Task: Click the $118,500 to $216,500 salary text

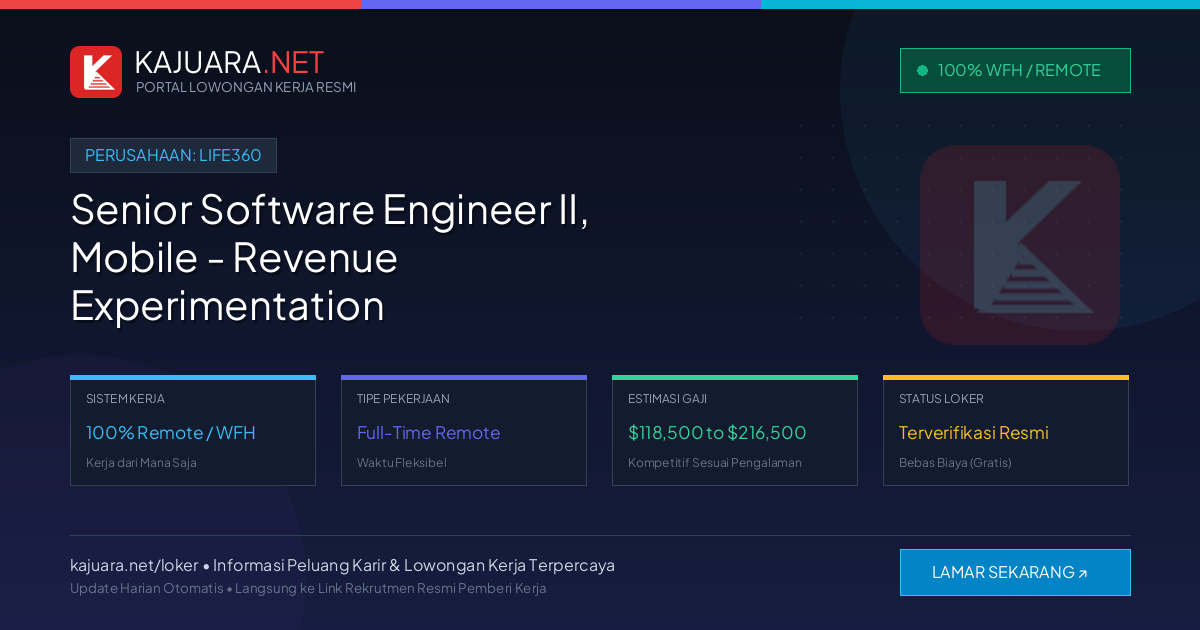Action: coord(717,433)
